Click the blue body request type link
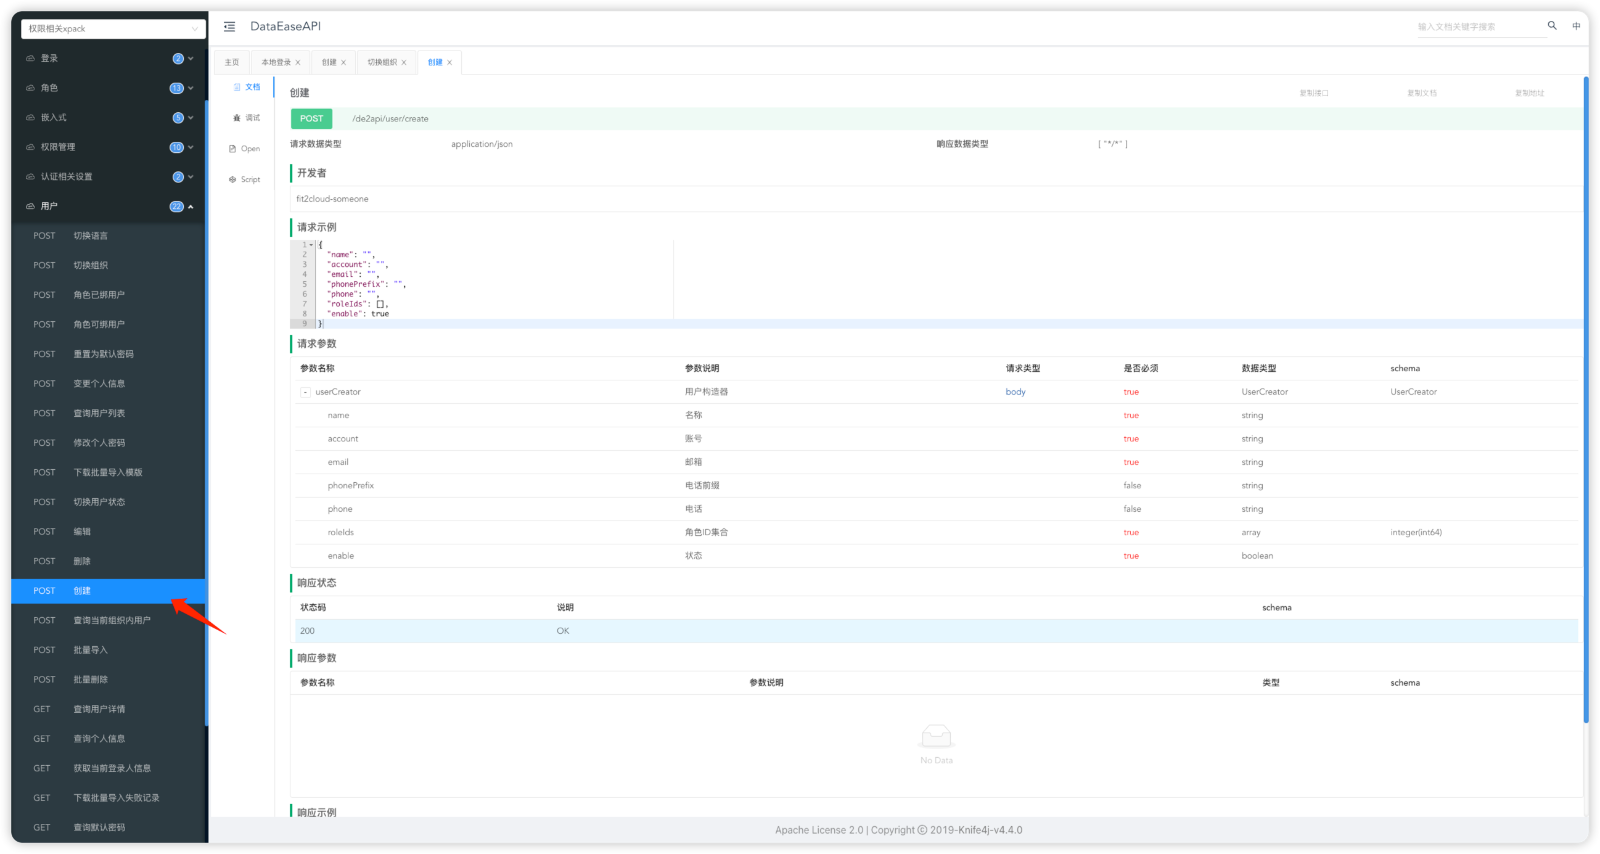1600x854 pixels. pyautogui.click(x=1015, y=392)
